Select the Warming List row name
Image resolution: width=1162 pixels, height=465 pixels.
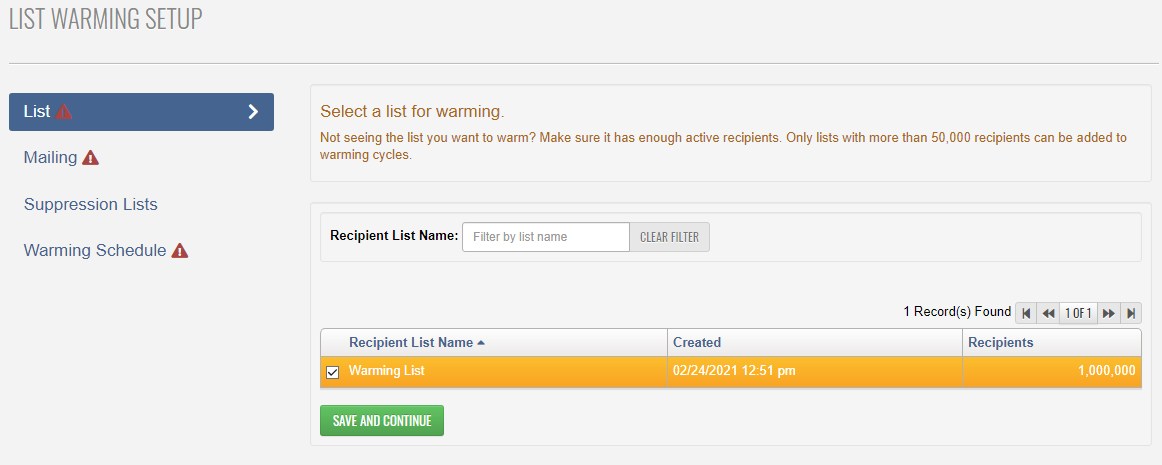[x=387, y=371]
